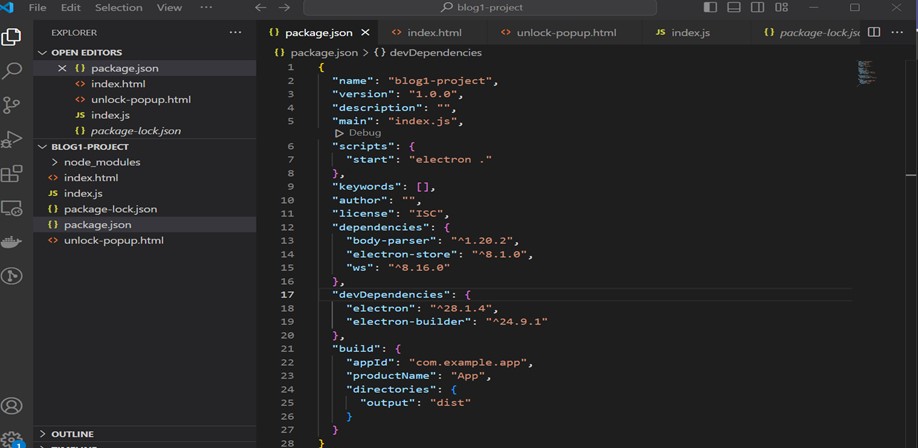918x448 pixels.
Task: Toggle the bottom panel visibility
Action: pos(733,7)
